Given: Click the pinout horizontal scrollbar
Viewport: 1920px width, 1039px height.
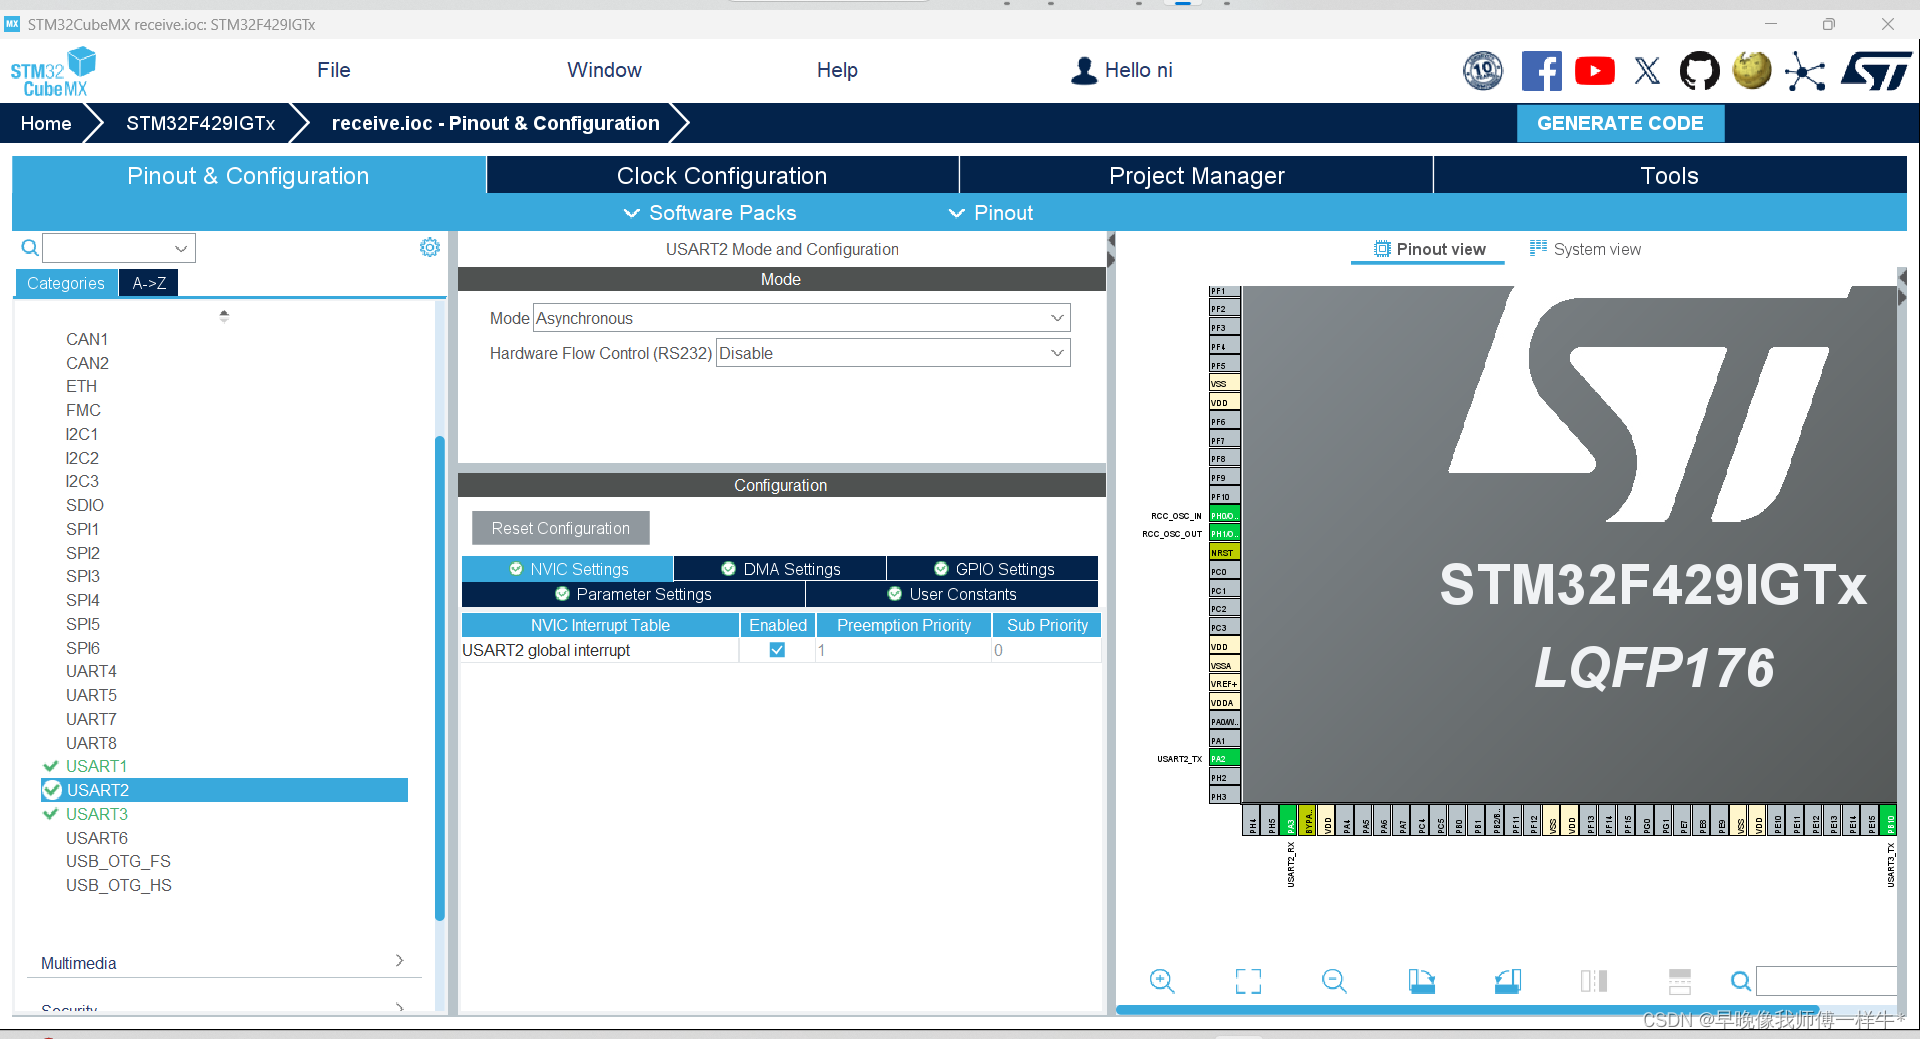Looking at the screenshot, I should click(1467, 1009).
